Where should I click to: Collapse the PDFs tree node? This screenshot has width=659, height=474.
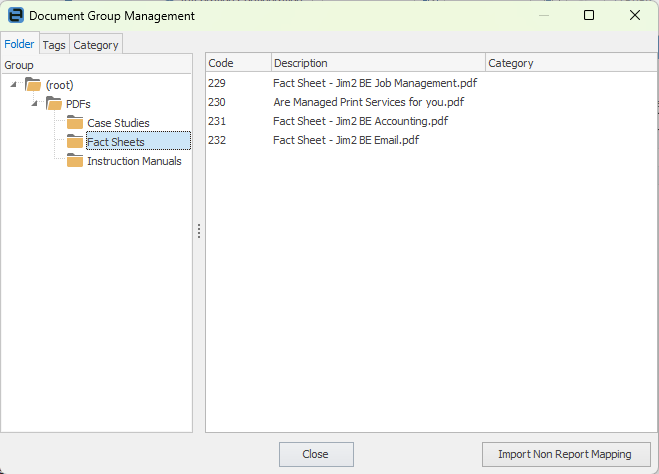pyautogui.click(x=34, y=103)
